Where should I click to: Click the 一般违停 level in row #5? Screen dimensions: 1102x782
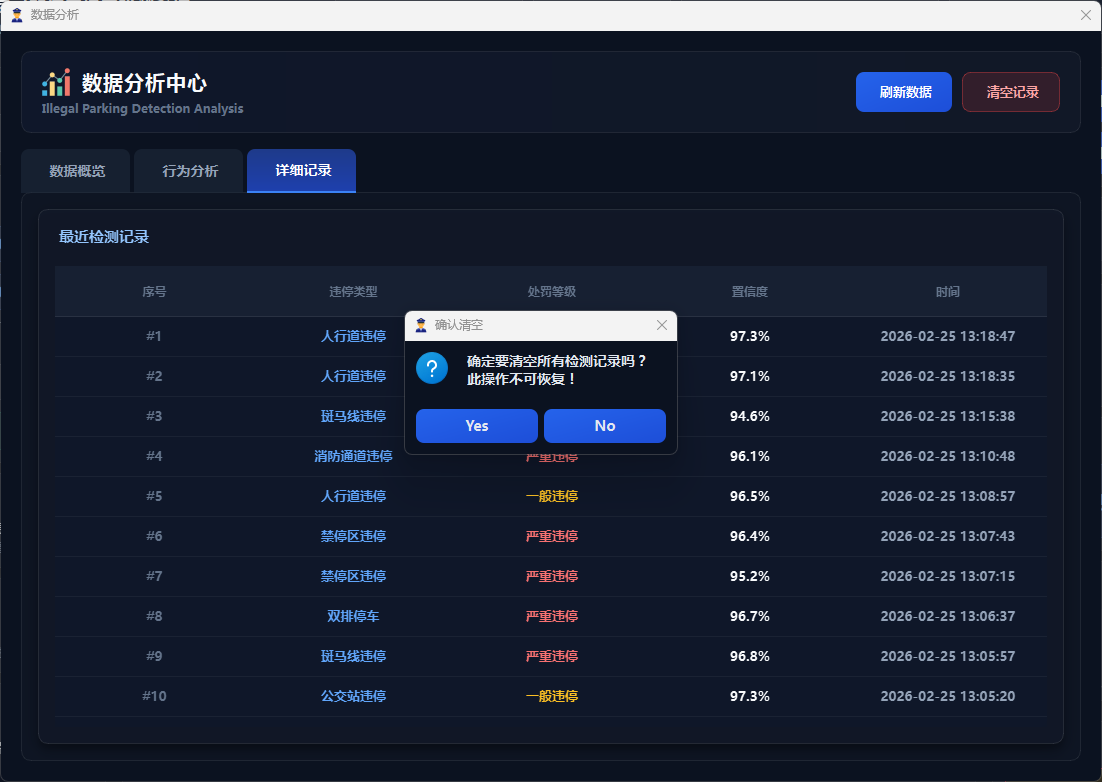point(551,496)
